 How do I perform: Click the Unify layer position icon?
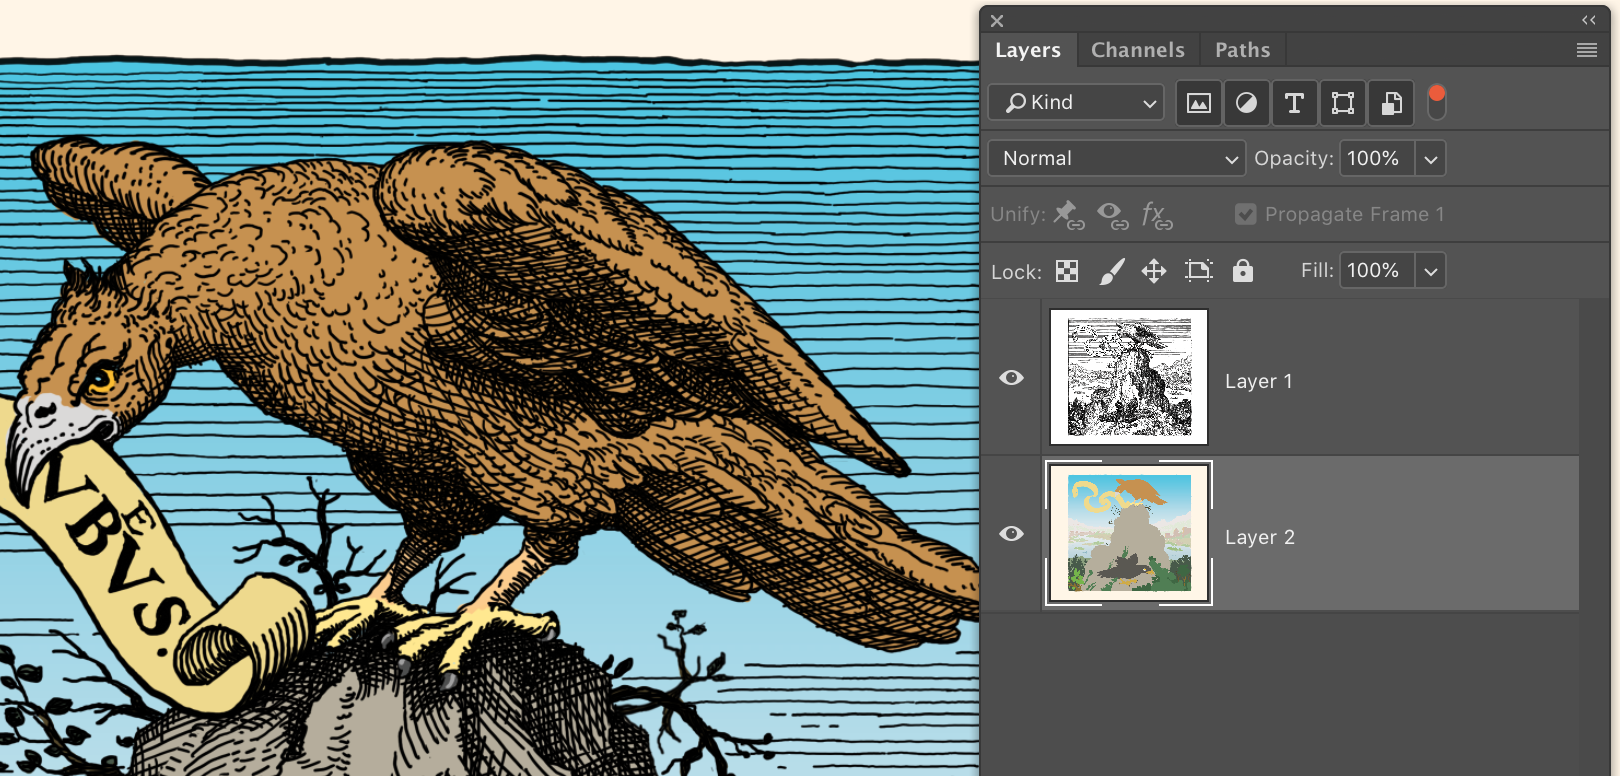pyautogui.click(x=1069, y=215)
